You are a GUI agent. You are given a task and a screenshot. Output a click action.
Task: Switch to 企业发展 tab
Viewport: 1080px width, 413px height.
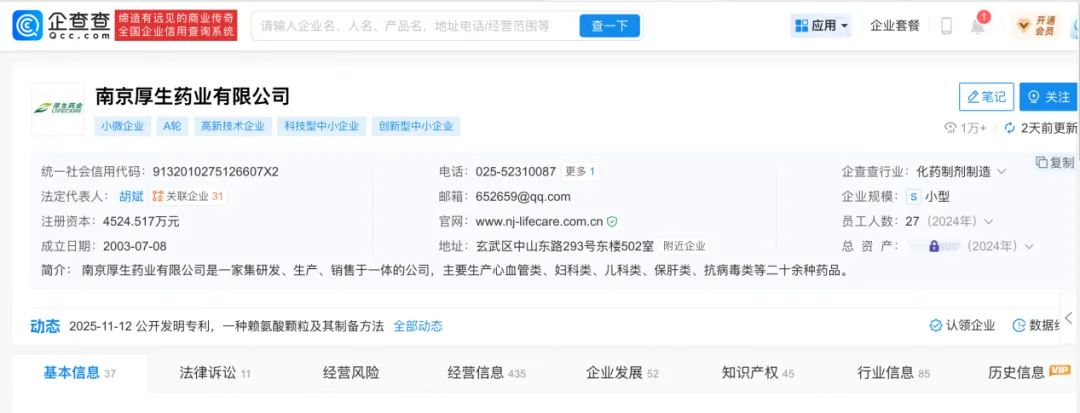[623, 373]
